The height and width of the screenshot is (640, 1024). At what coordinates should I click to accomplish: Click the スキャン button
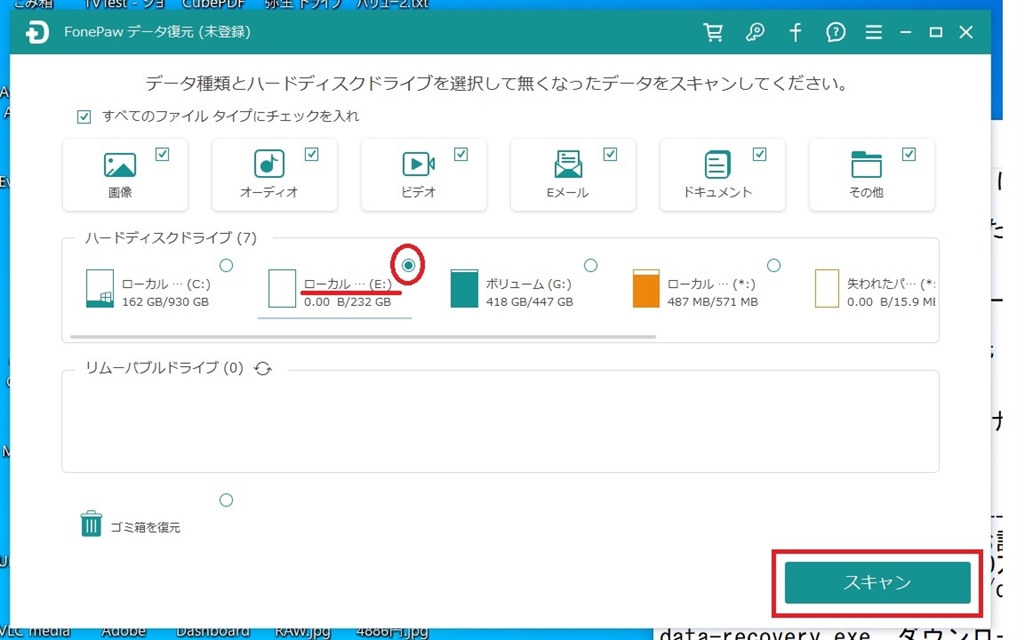[x=878, y=582]
